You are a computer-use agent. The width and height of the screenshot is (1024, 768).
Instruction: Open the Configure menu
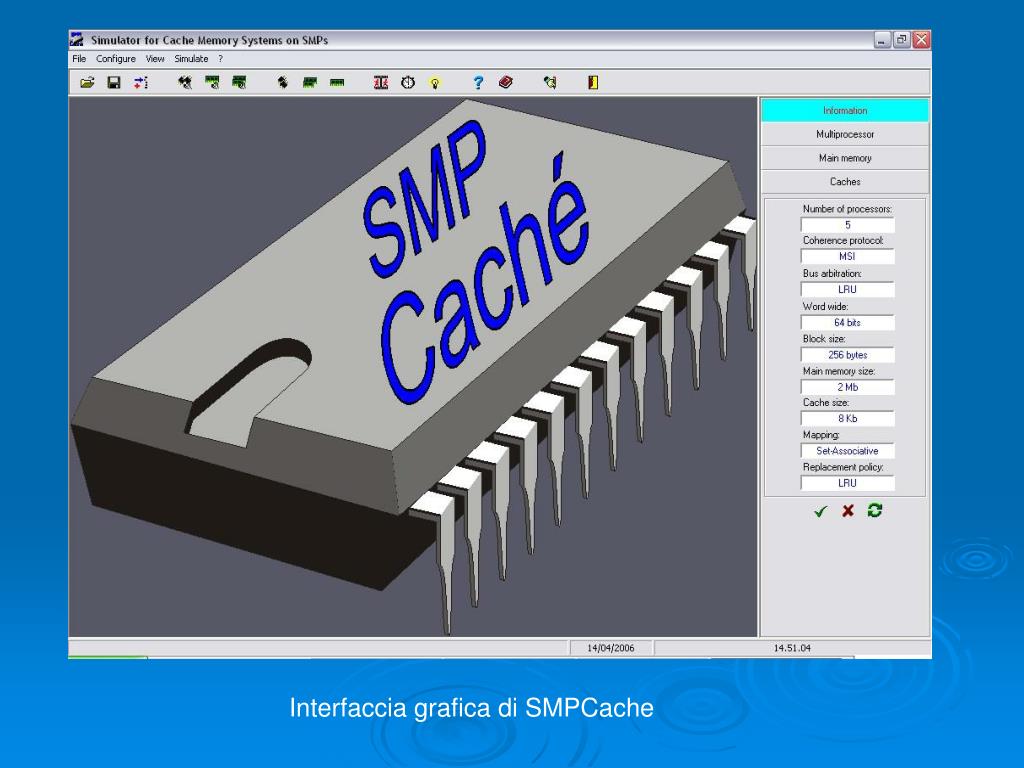point(116,59)
